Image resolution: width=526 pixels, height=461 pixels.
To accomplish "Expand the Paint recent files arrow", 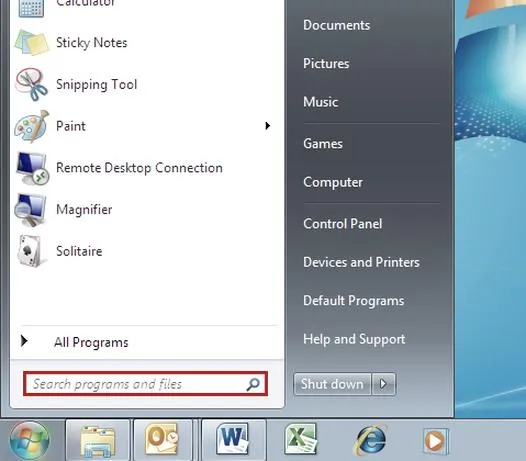I will [267, 126].
